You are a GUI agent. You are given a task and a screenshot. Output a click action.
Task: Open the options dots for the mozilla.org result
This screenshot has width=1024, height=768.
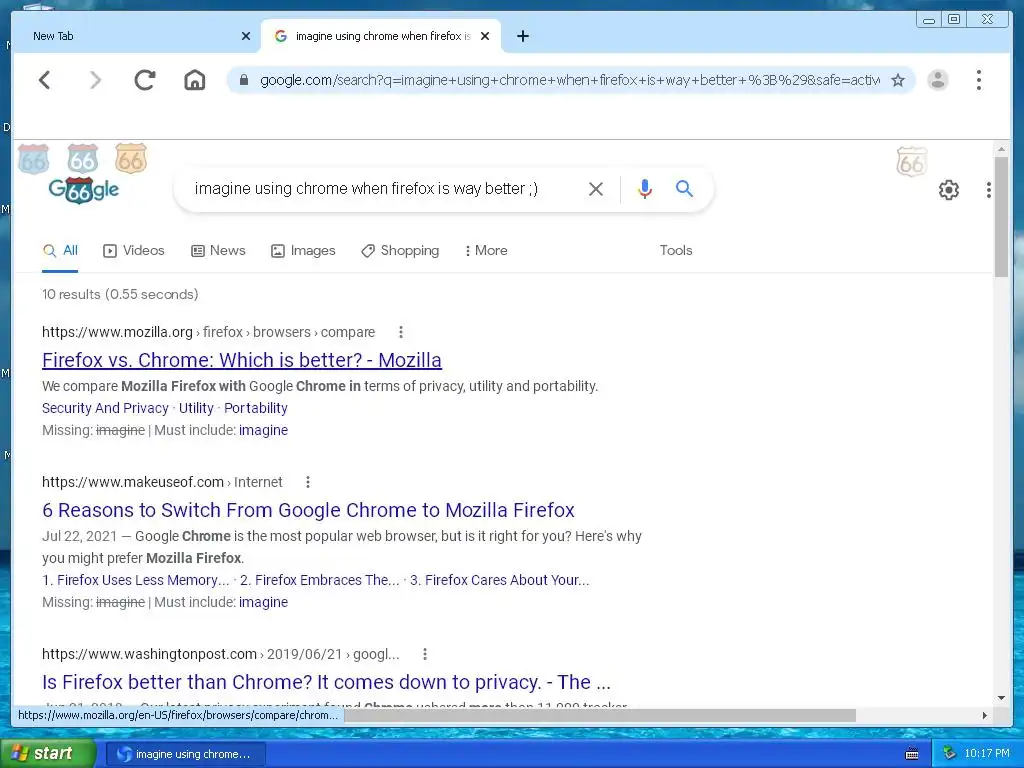[401, 332]
